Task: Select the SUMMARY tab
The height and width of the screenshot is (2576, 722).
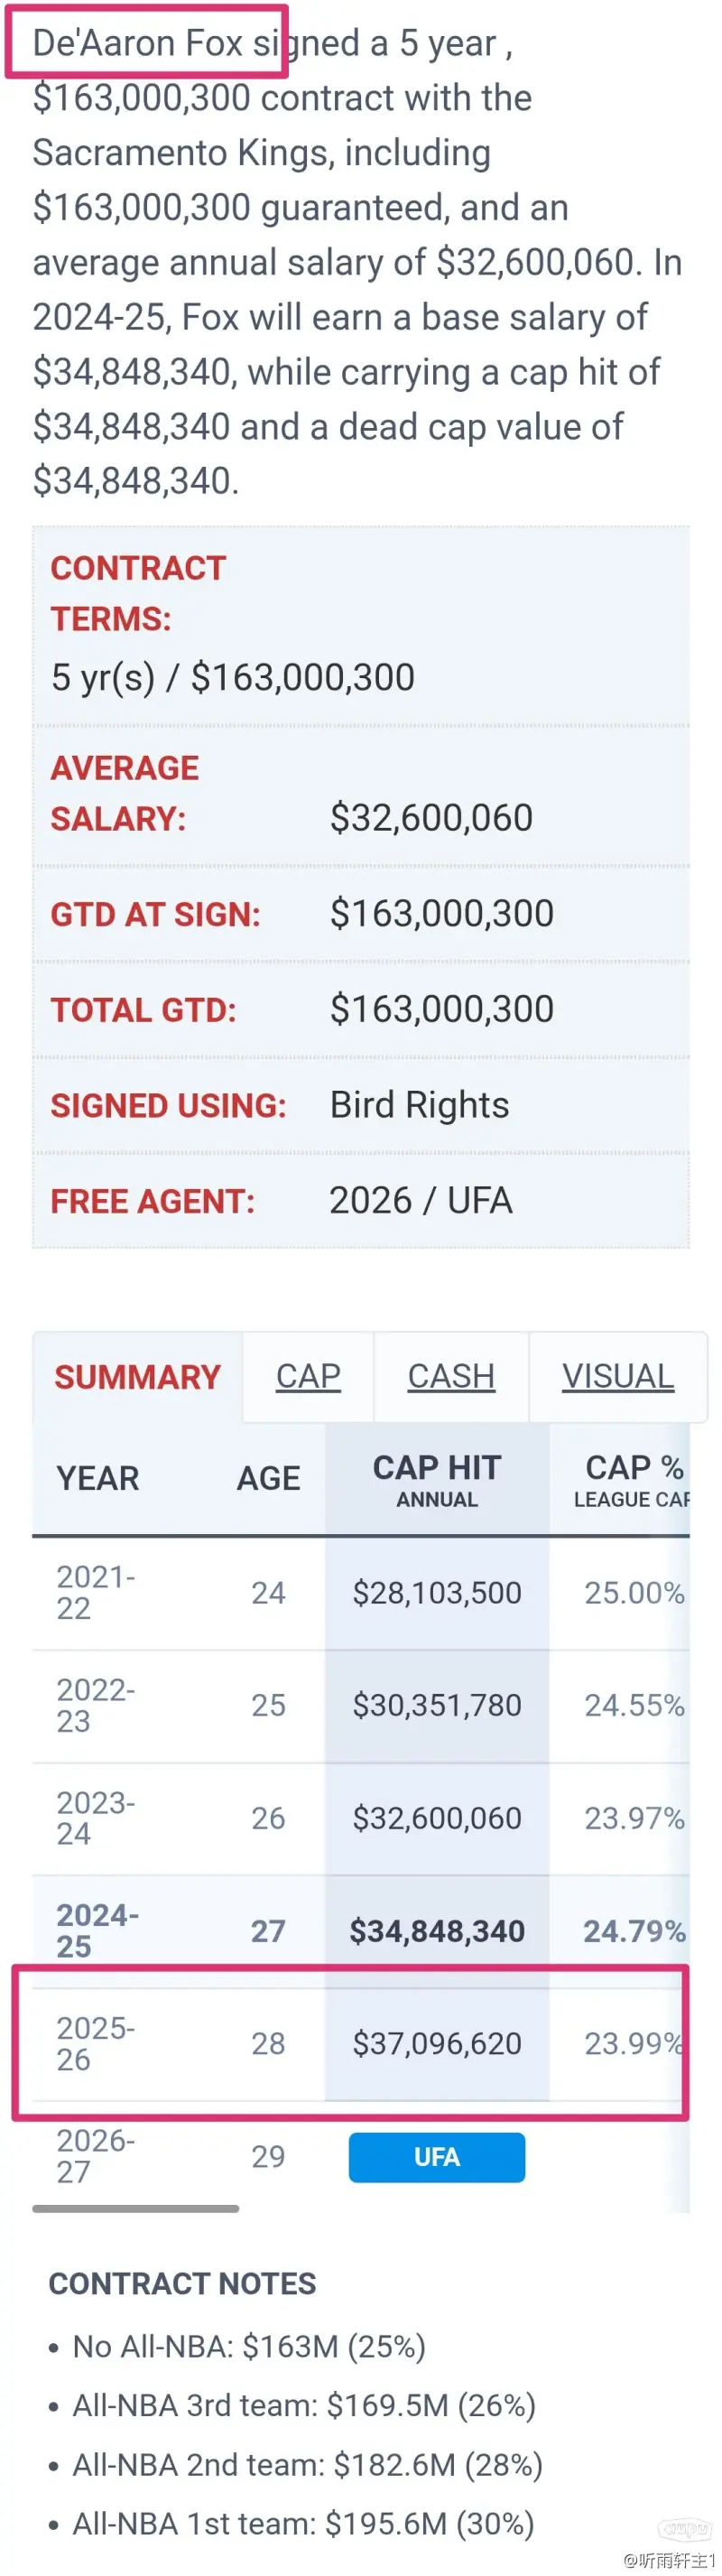Action: pos(137,1376)
